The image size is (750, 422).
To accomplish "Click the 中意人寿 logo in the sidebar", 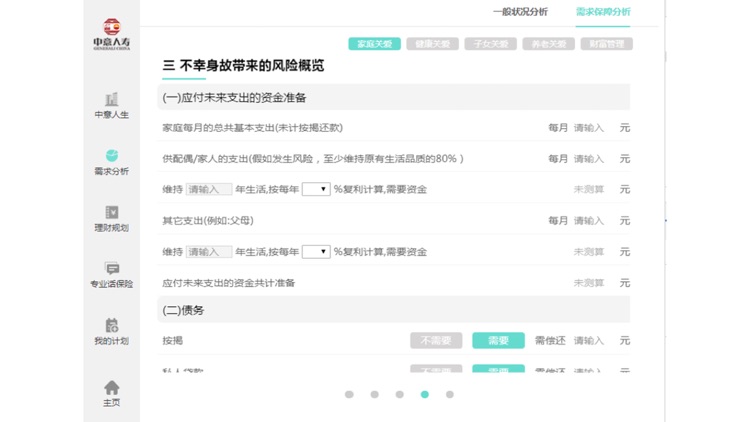I will point(111,34).
